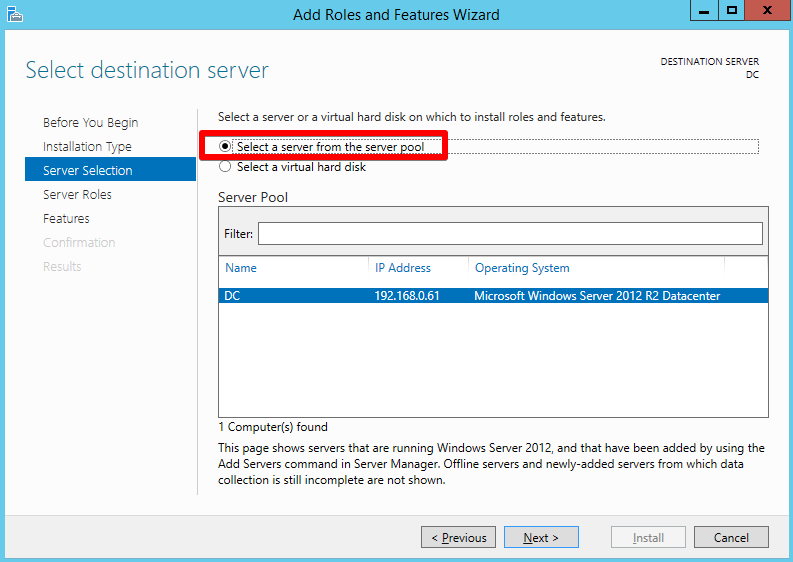Sort server list by Name column
This screenshot has height=562, width=793.
tap(241, 268)
